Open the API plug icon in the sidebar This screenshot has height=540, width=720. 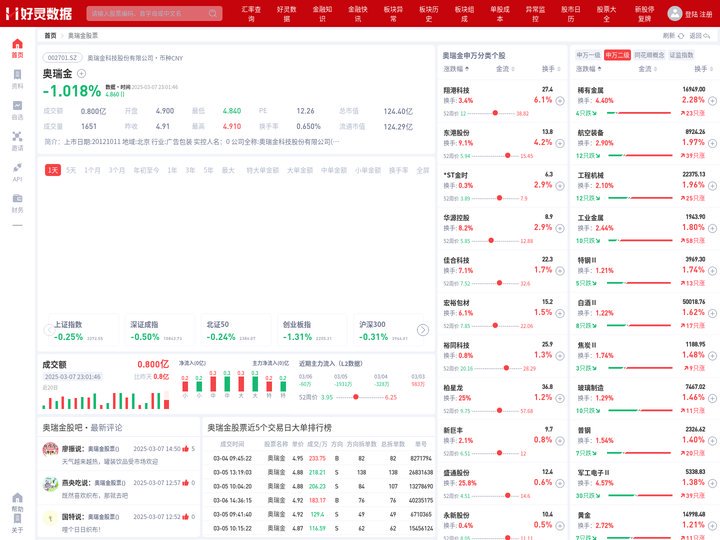(x=17, y=168)
